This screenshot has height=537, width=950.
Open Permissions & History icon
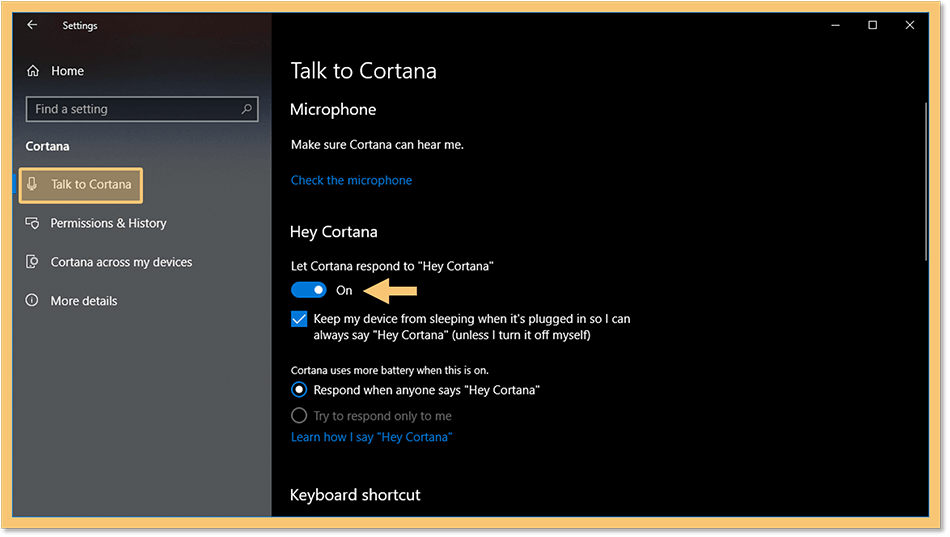point(32,223)
